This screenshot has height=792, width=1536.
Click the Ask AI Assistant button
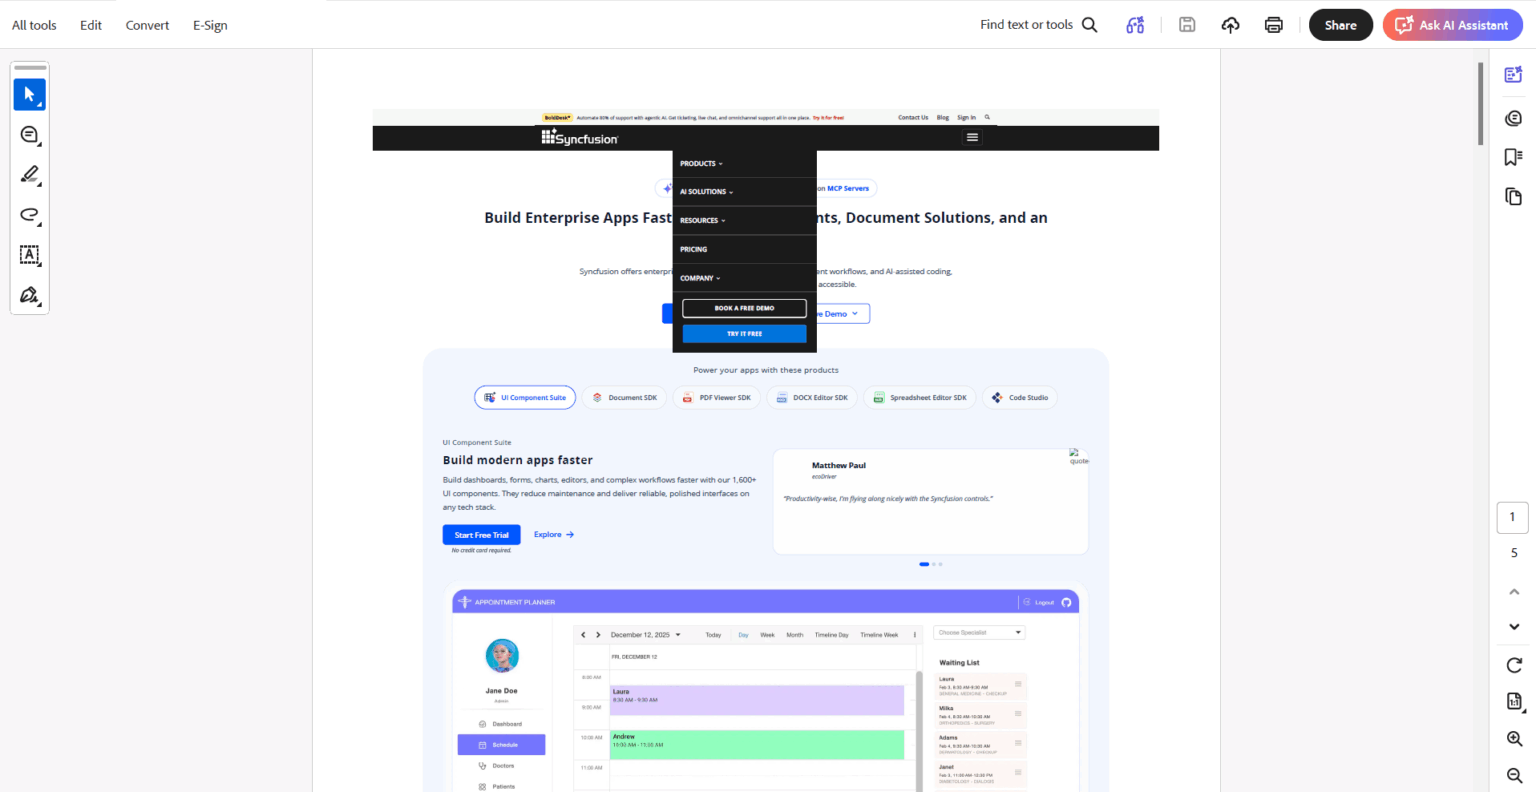pos(1452,25)
